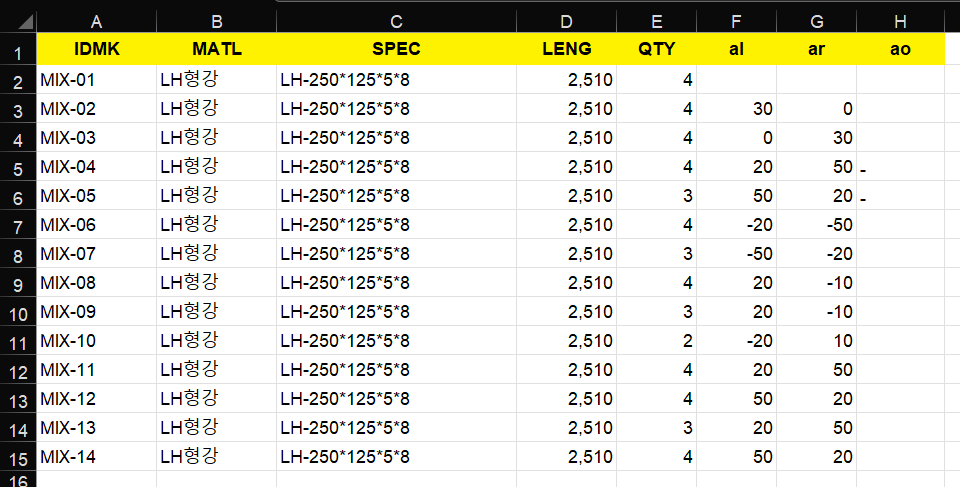960x487 pixels.
Task: Select column H header
Action: click(x=900, y=21)
